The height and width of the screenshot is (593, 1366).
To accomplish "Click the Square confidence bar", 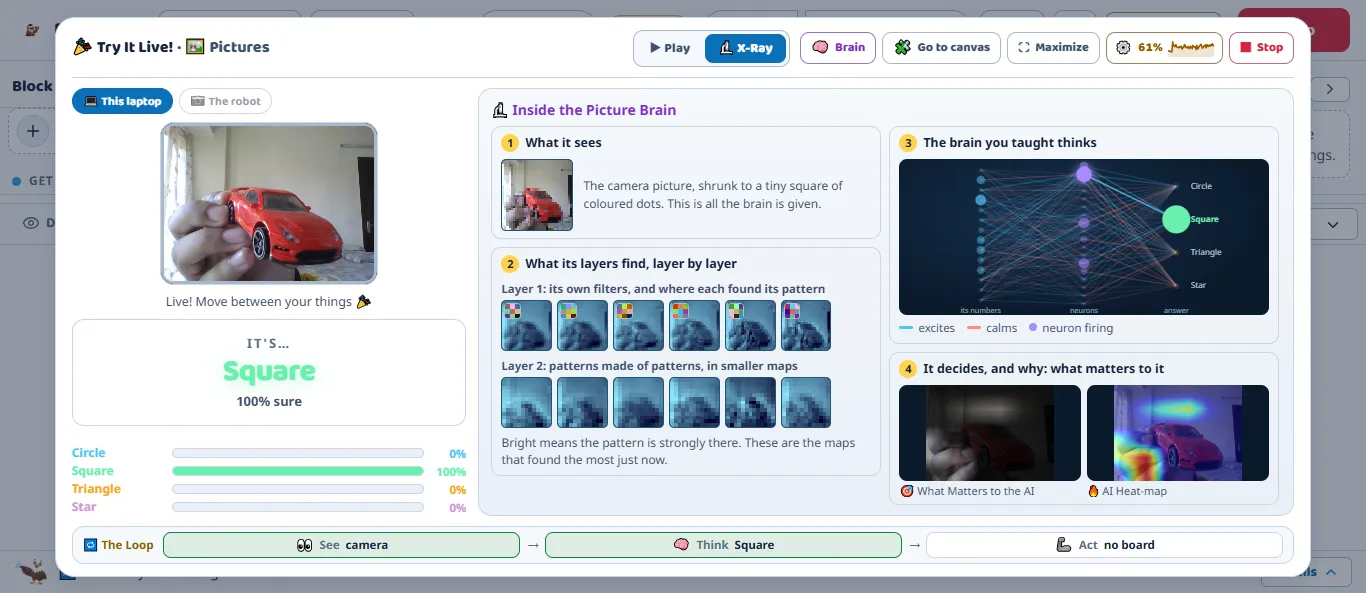I will (x=298, y=471).
